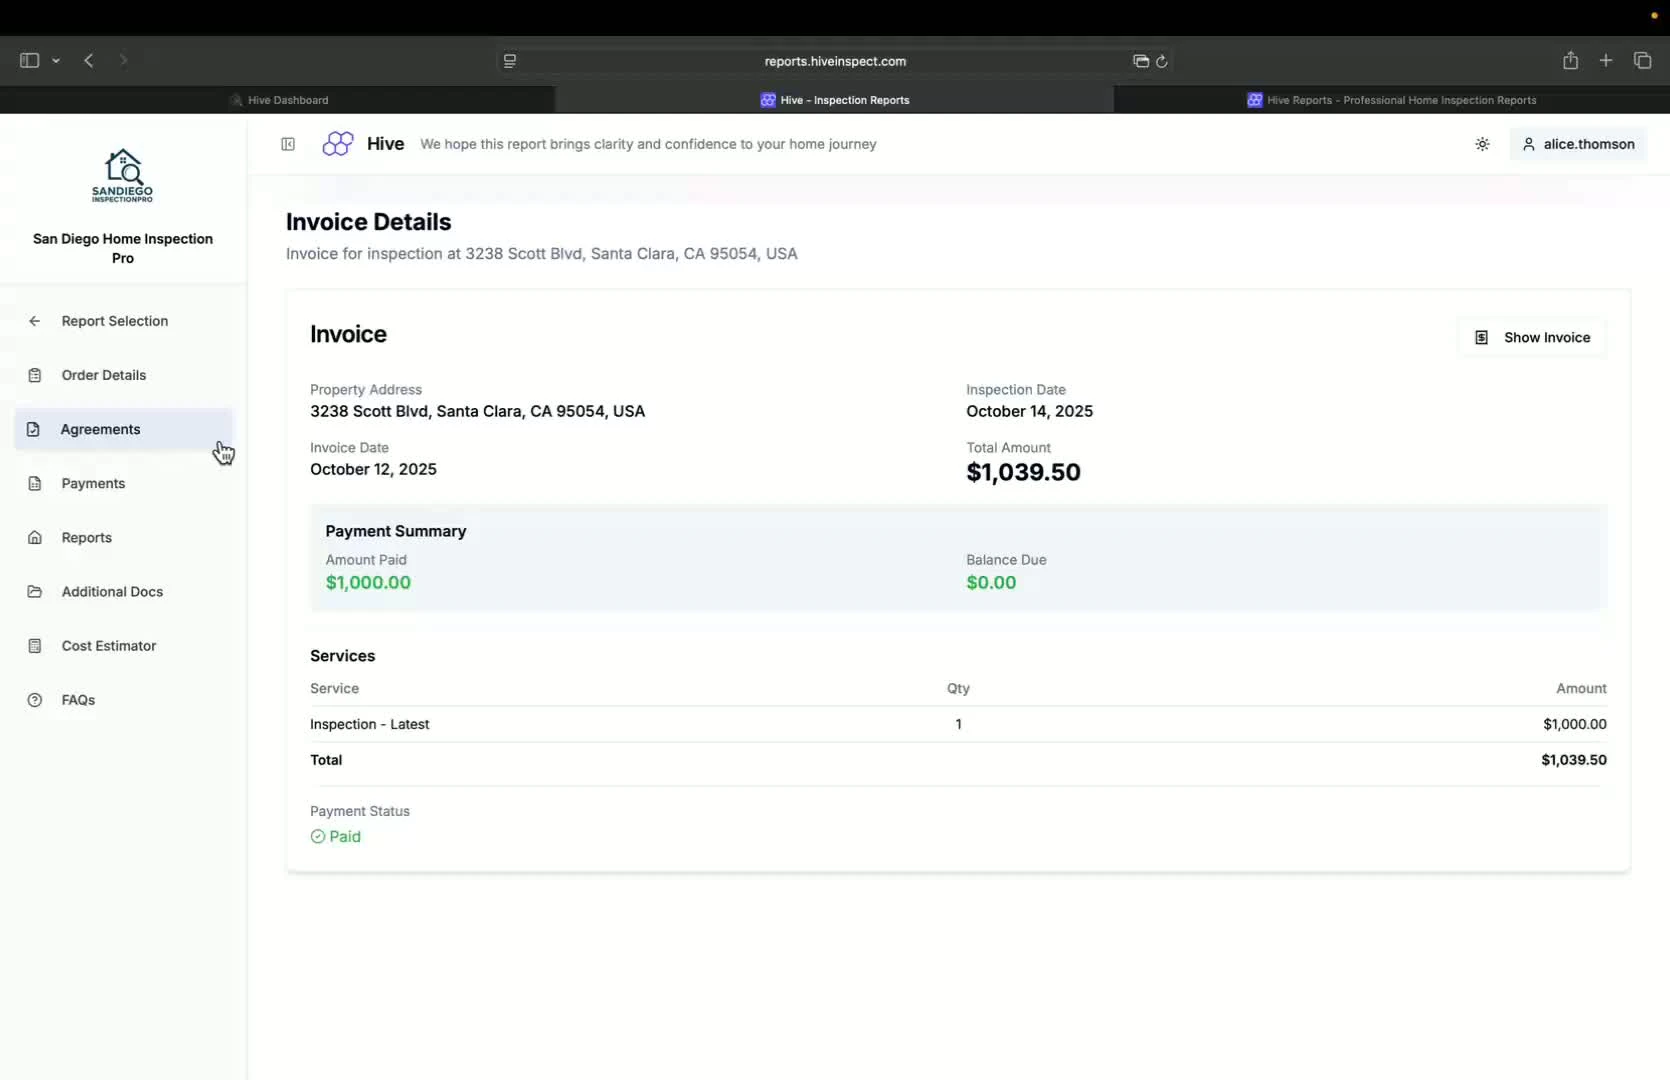Screen dimensions: 1670x1080
Task: Add a new tab with the plus icon
Action: pyautogui.click(x=1606, y=60)
